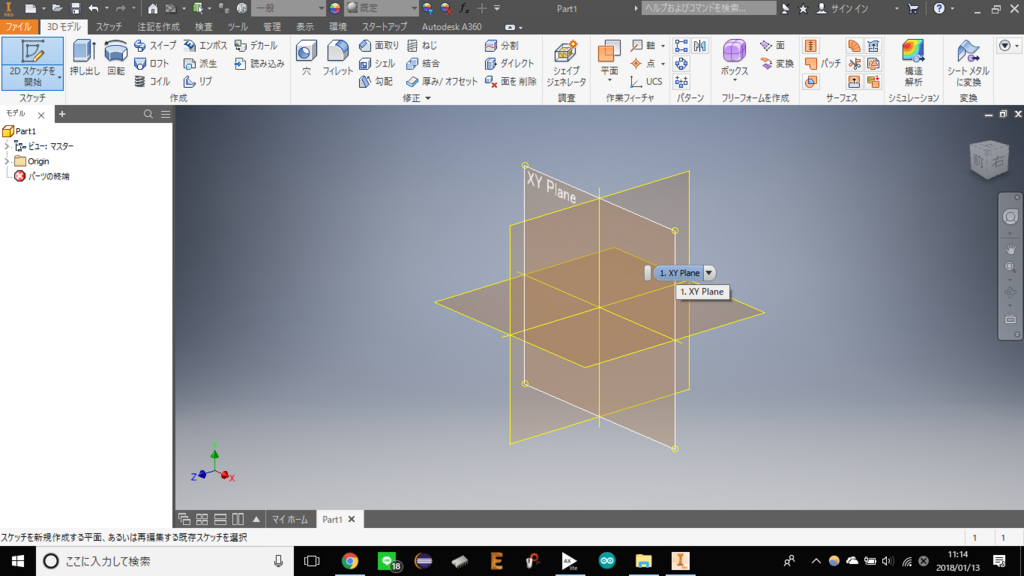
Task: Select the 回転 revolve tool
Action: coord(116,57)
